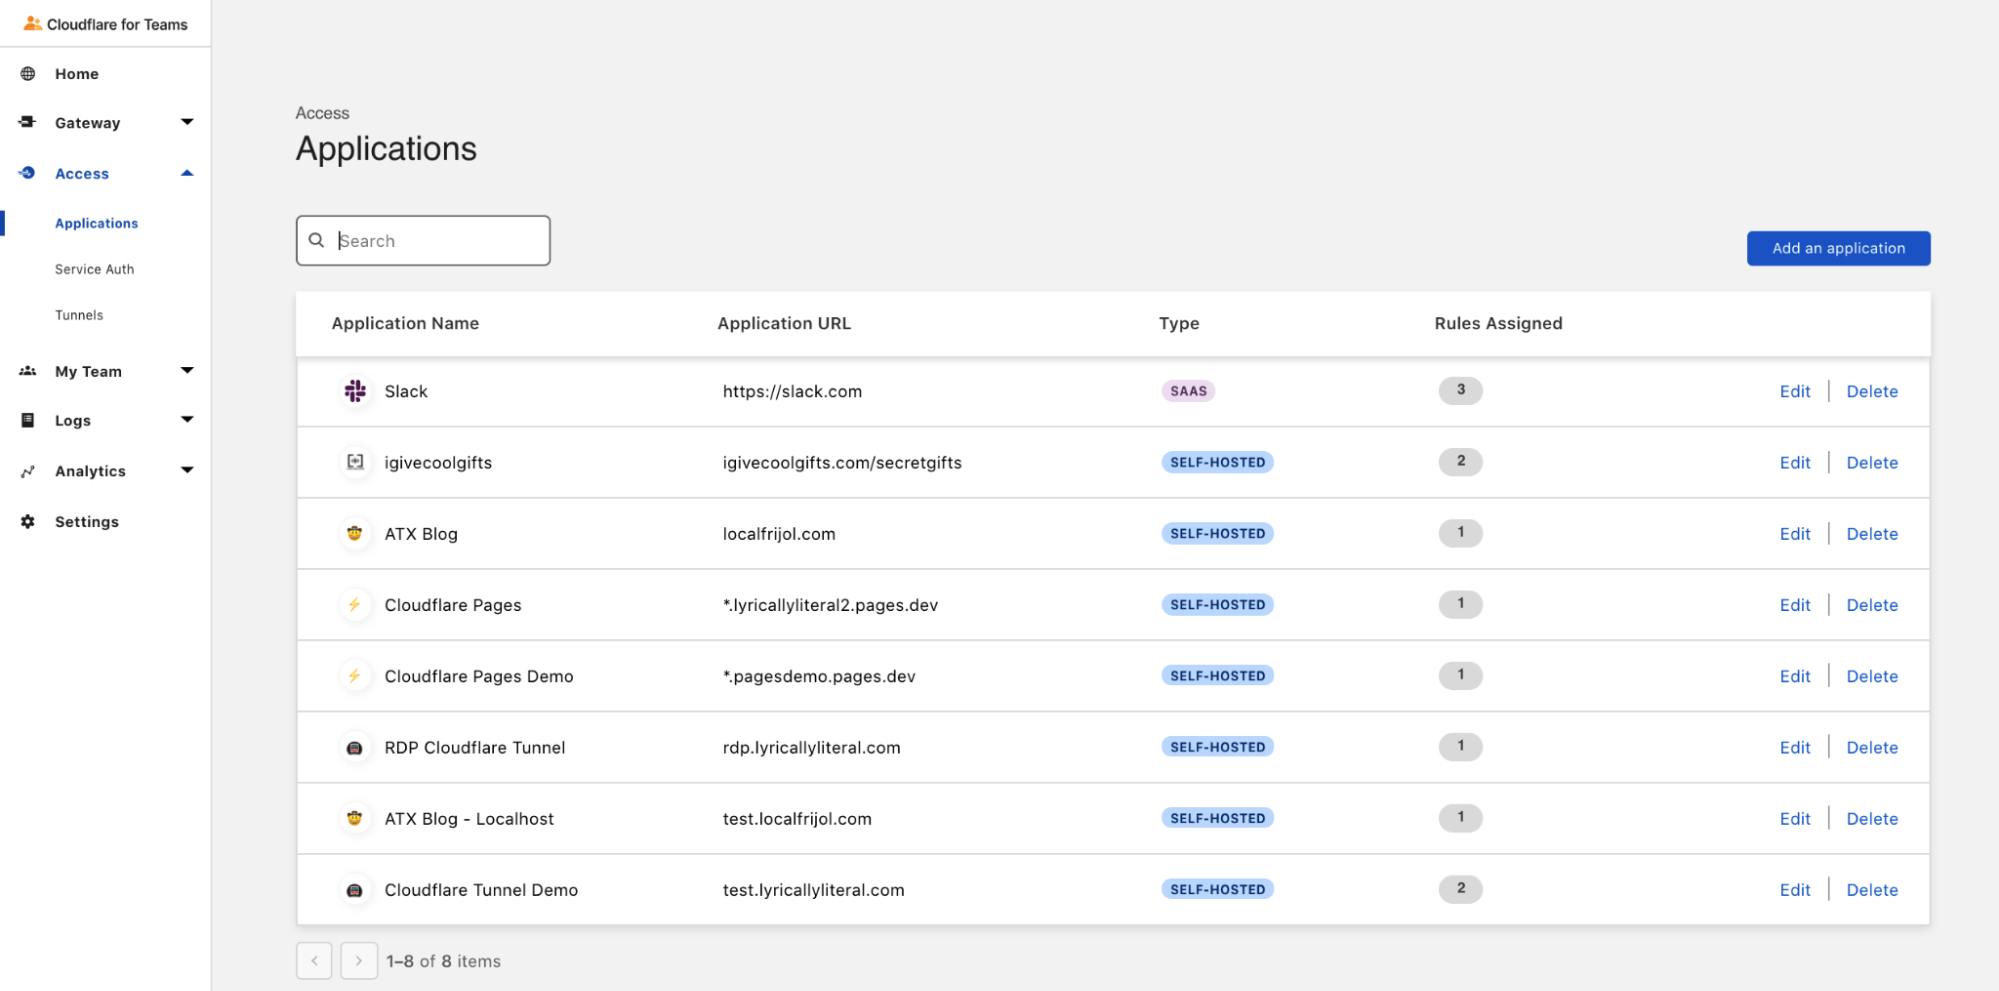This screenshot has height=991, width=1999.
Task: Click the ATX Blog emoji icon
Action: coord(355,533)
